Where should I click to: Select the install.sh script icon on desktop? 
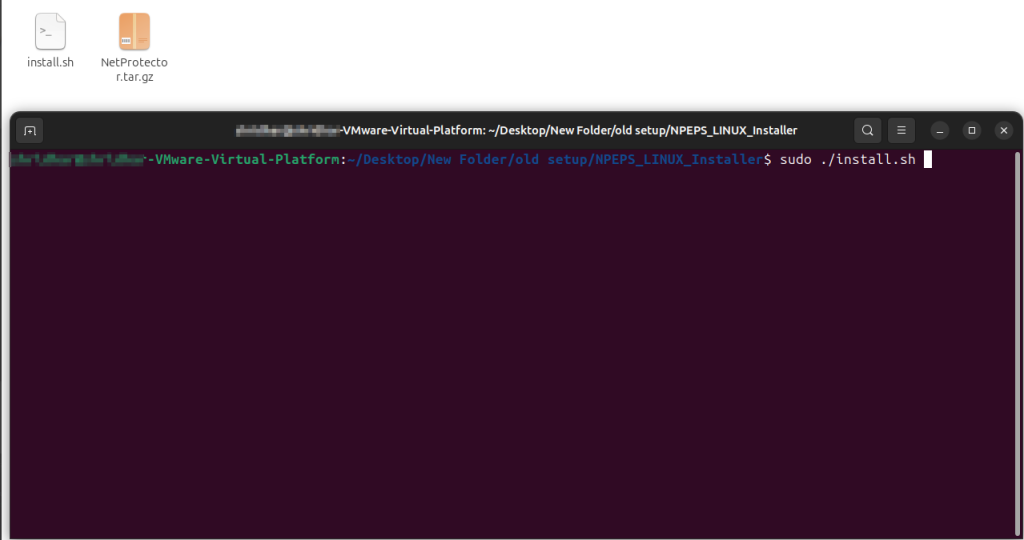tap(50, 32)
